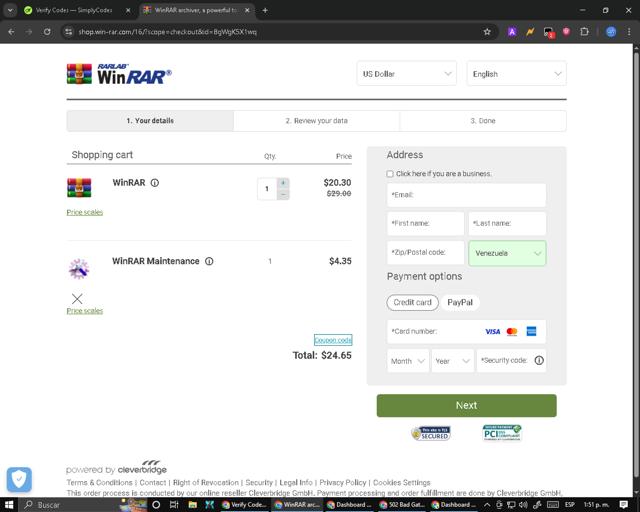Select PayPal payment option

coord(460,303)
